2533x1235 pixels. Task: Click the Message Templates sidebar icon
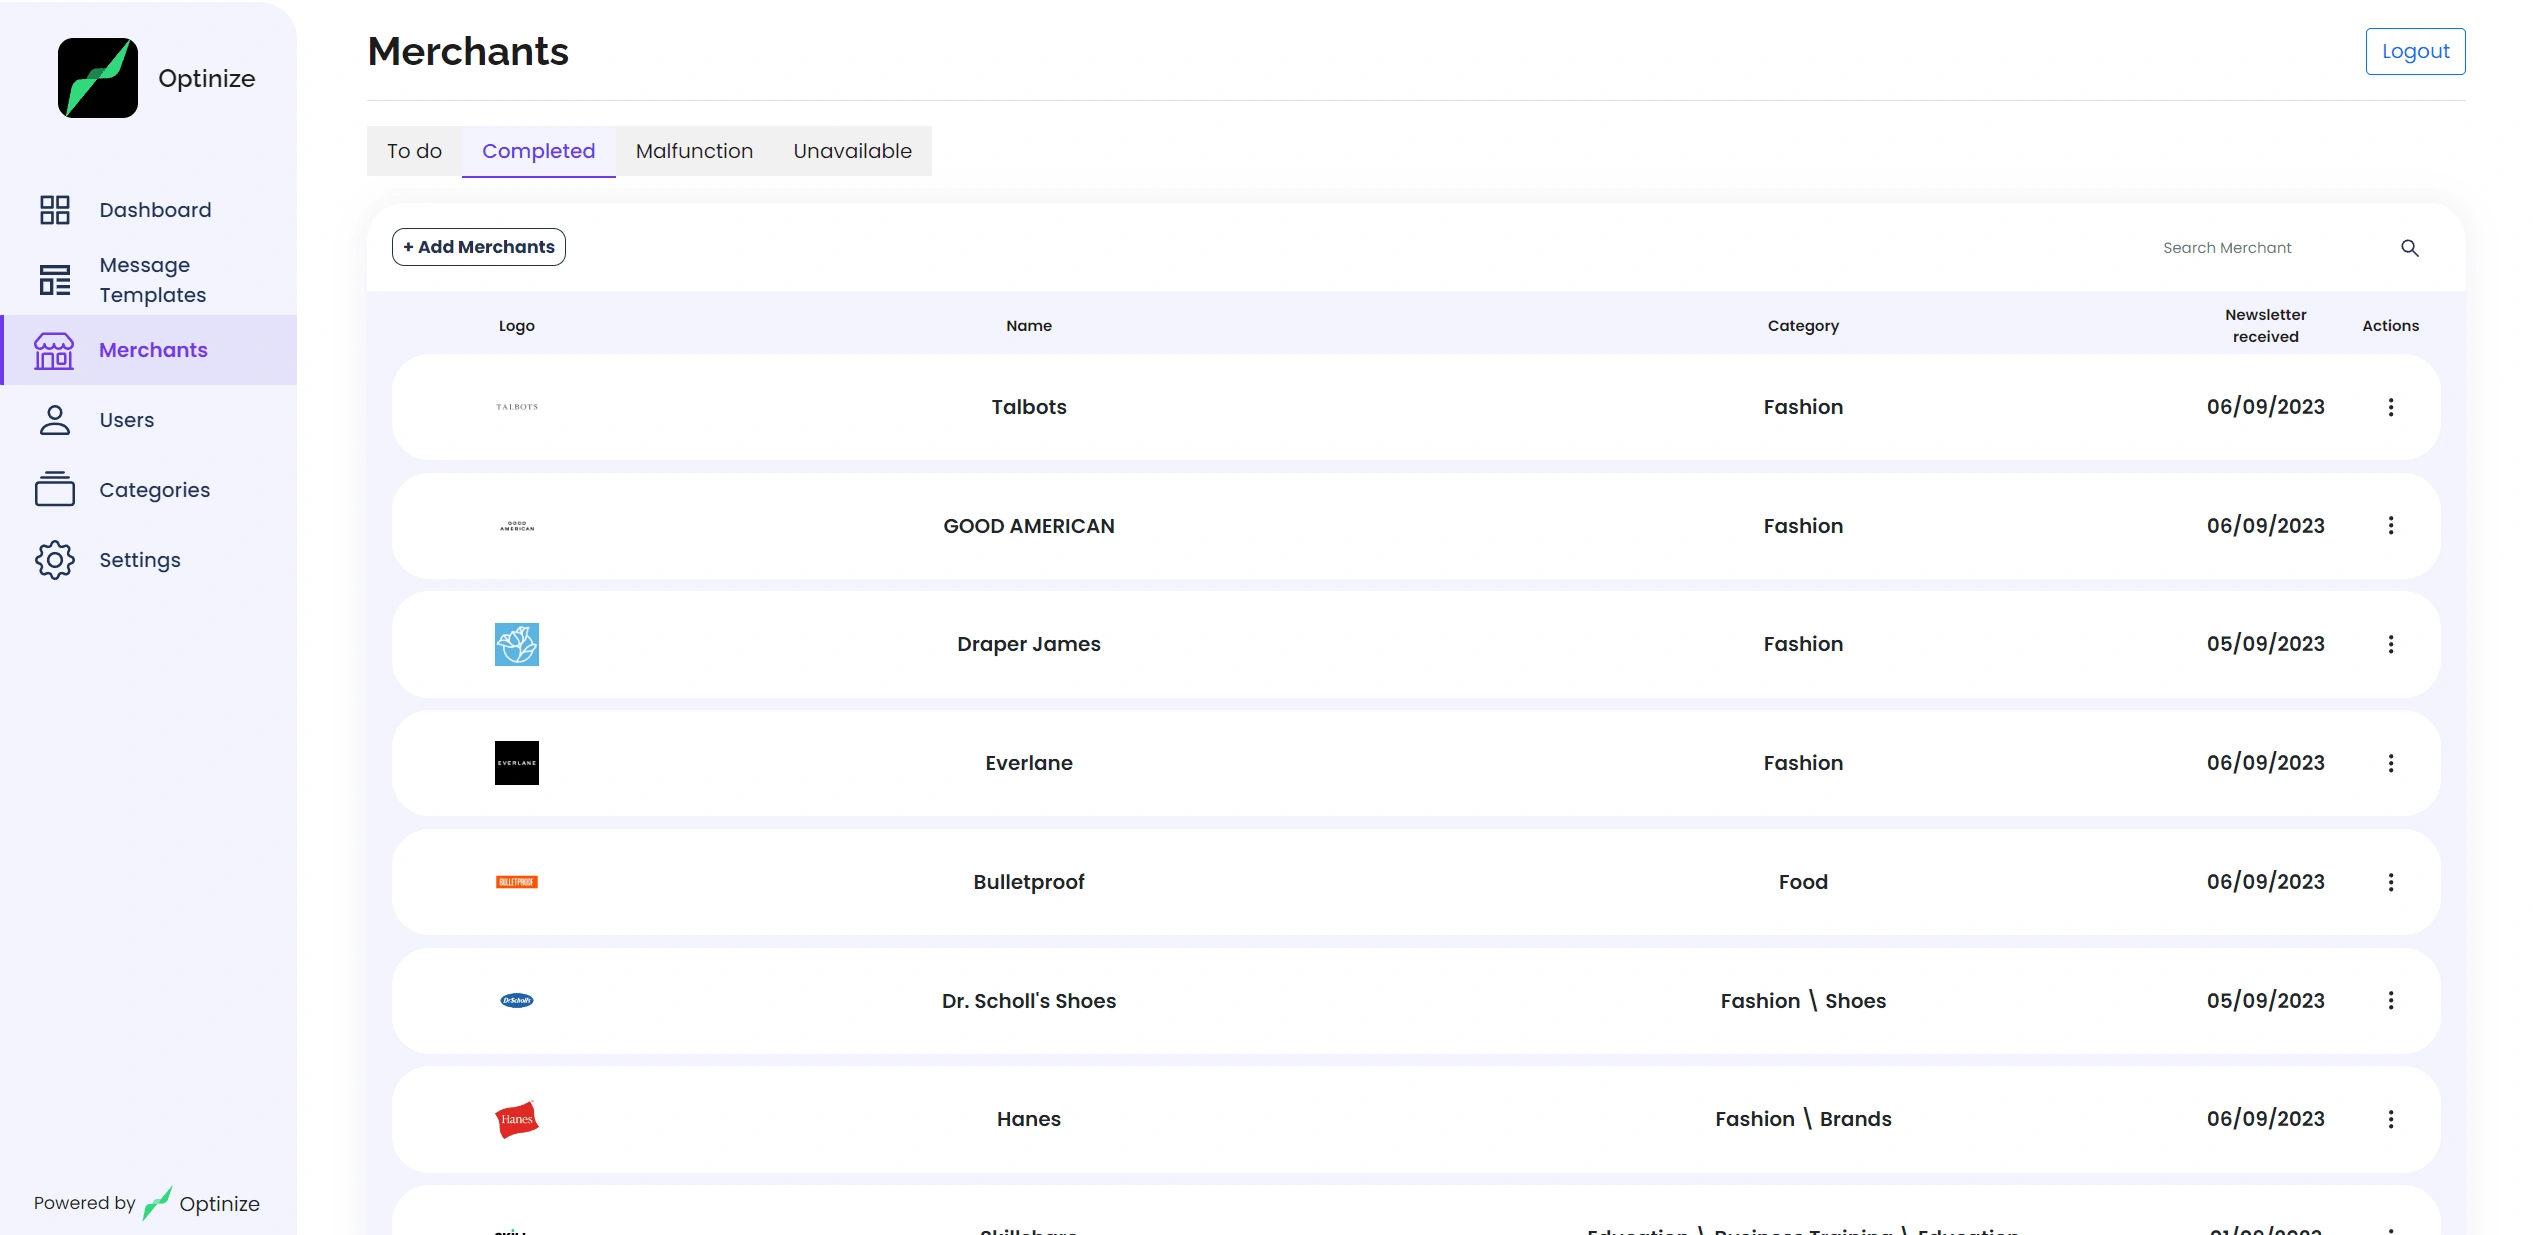[55, 280]
